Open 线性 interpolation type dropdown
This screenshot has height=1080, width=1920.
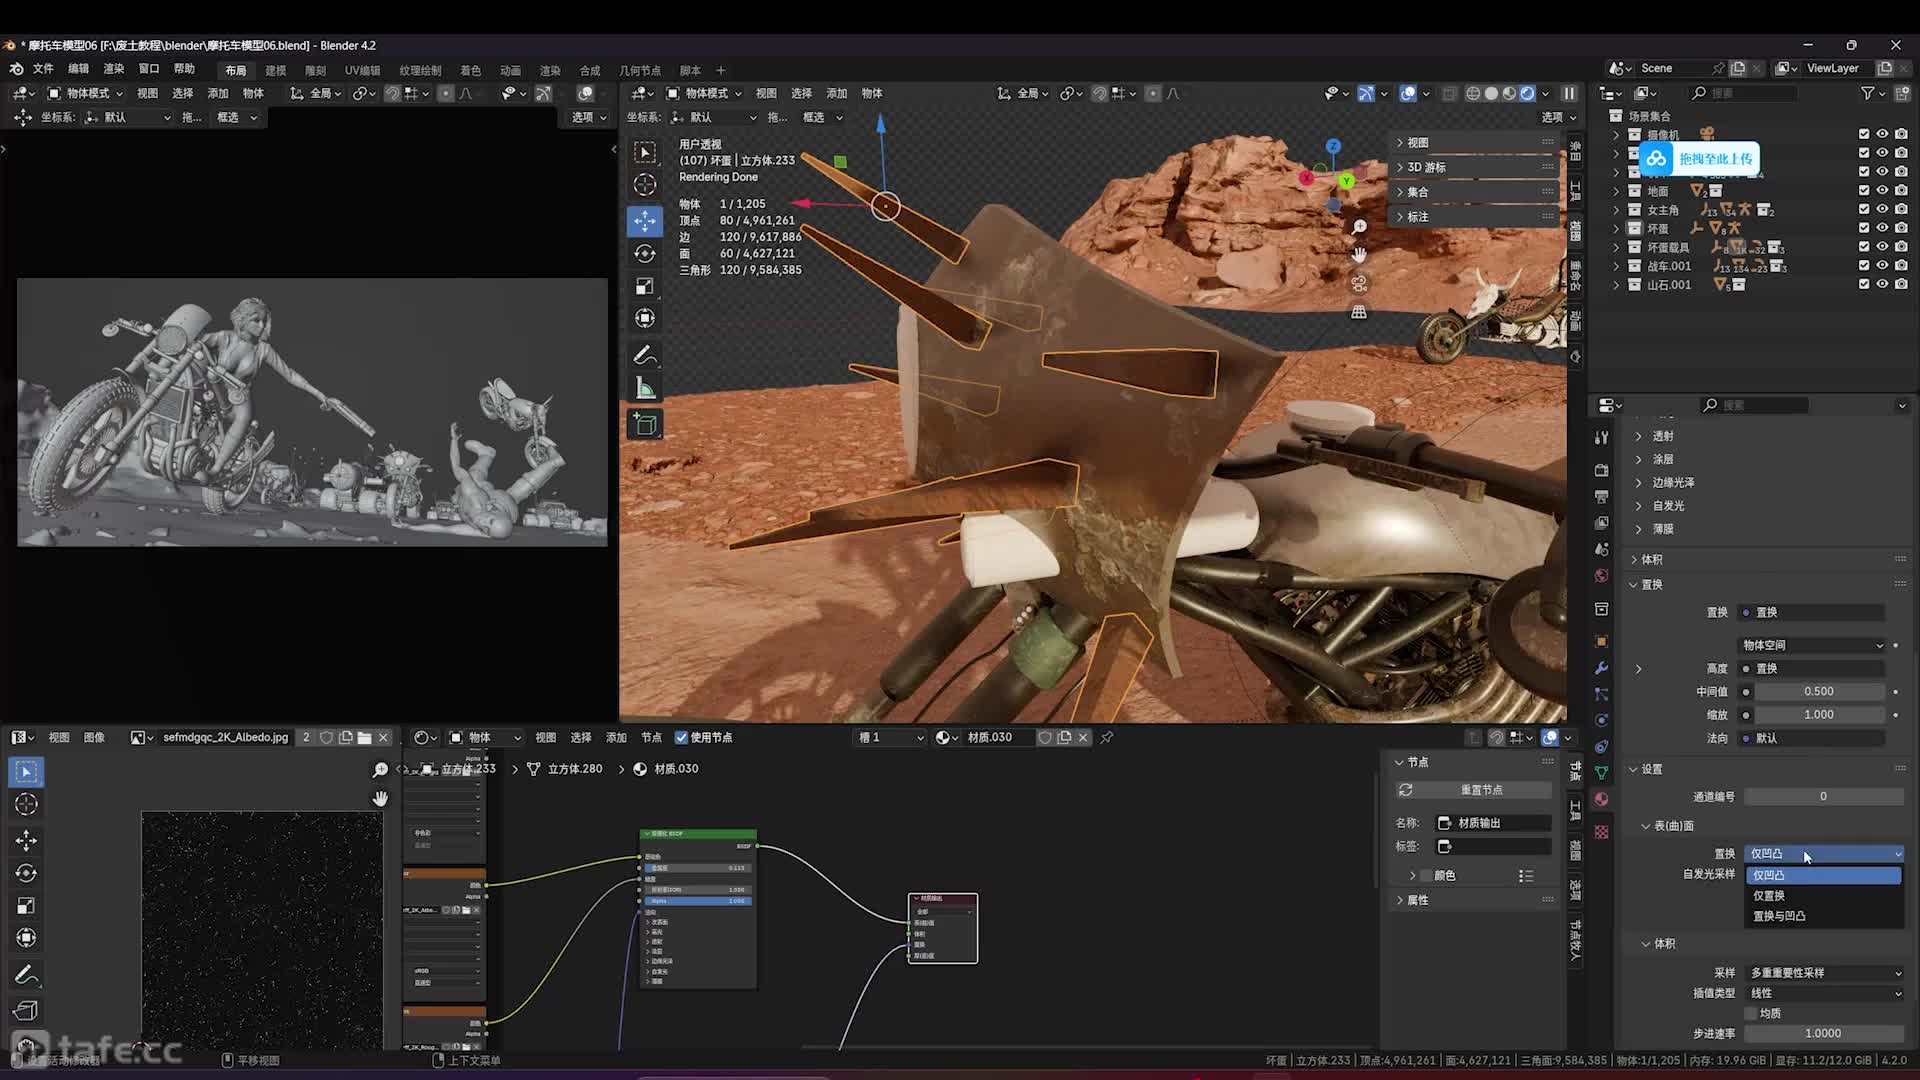(1824, 993)
